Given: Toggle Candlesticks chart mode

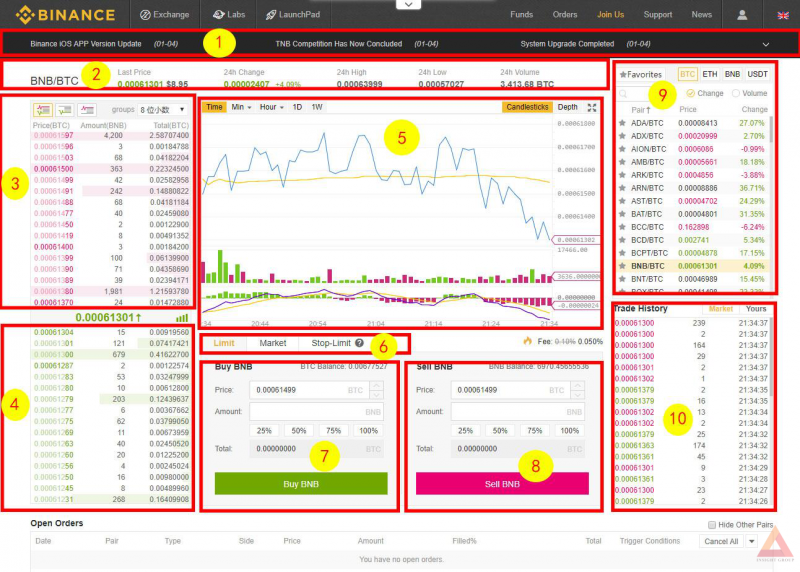Looking at the screenshot, I should point(527,107).
